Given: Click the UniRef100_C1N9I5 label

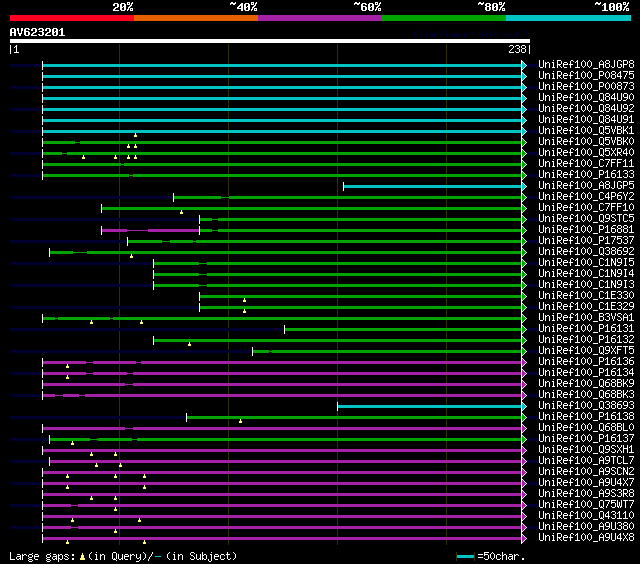Looking at the screenshot, I should pyautogui.click(x=586, y=263).
